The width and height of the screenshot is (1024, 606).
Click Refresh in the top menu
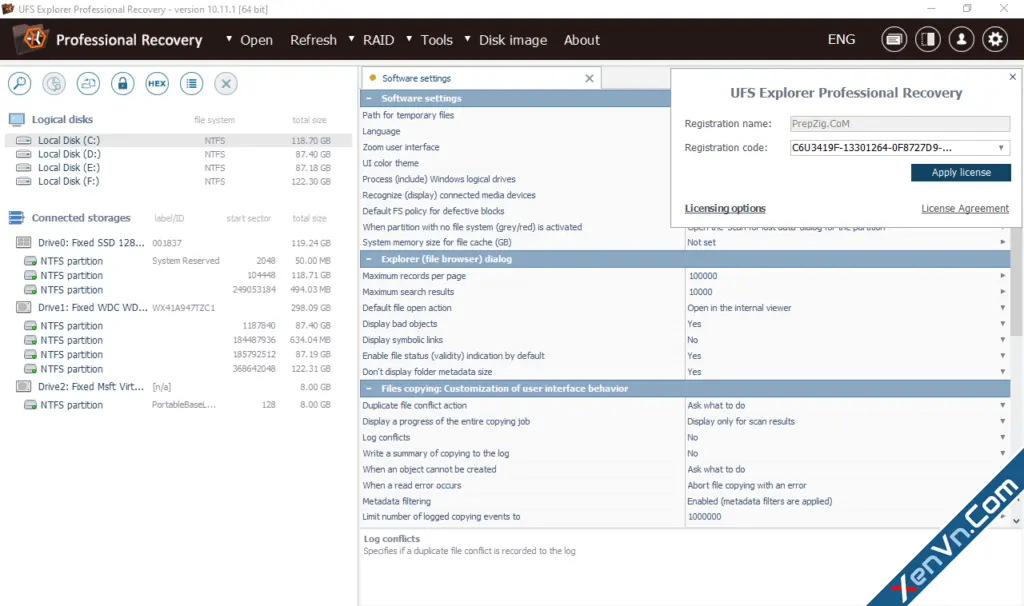(x=313, y=40)
